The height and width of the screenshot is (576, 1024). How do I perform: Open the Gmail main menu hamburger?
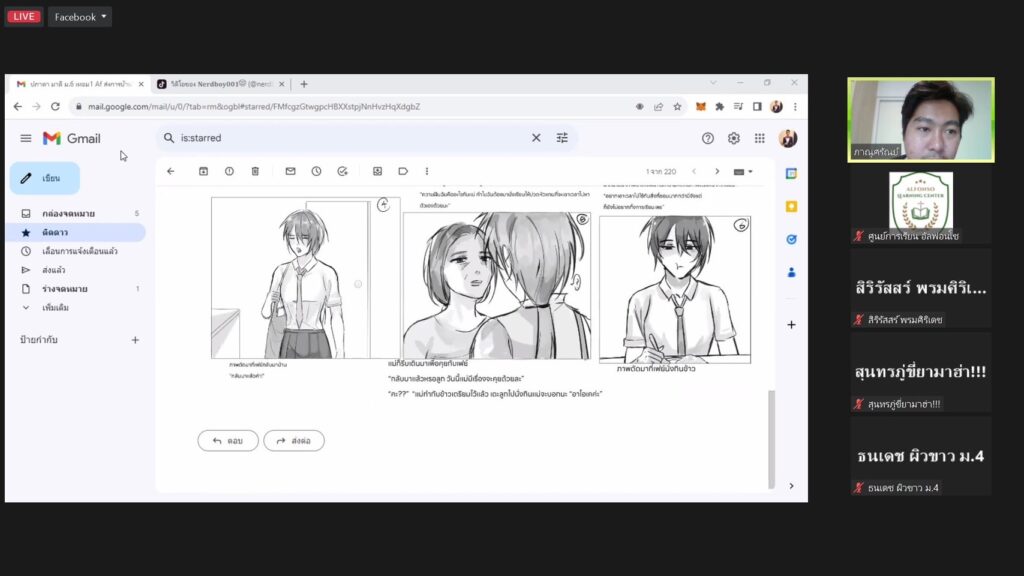[26, 138]
